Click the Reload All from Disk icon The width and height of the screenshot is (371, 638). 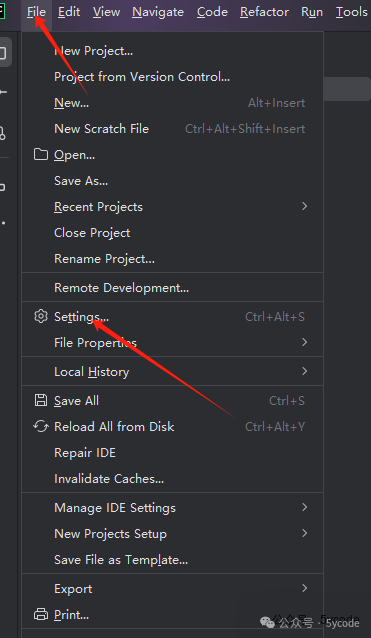41,426
